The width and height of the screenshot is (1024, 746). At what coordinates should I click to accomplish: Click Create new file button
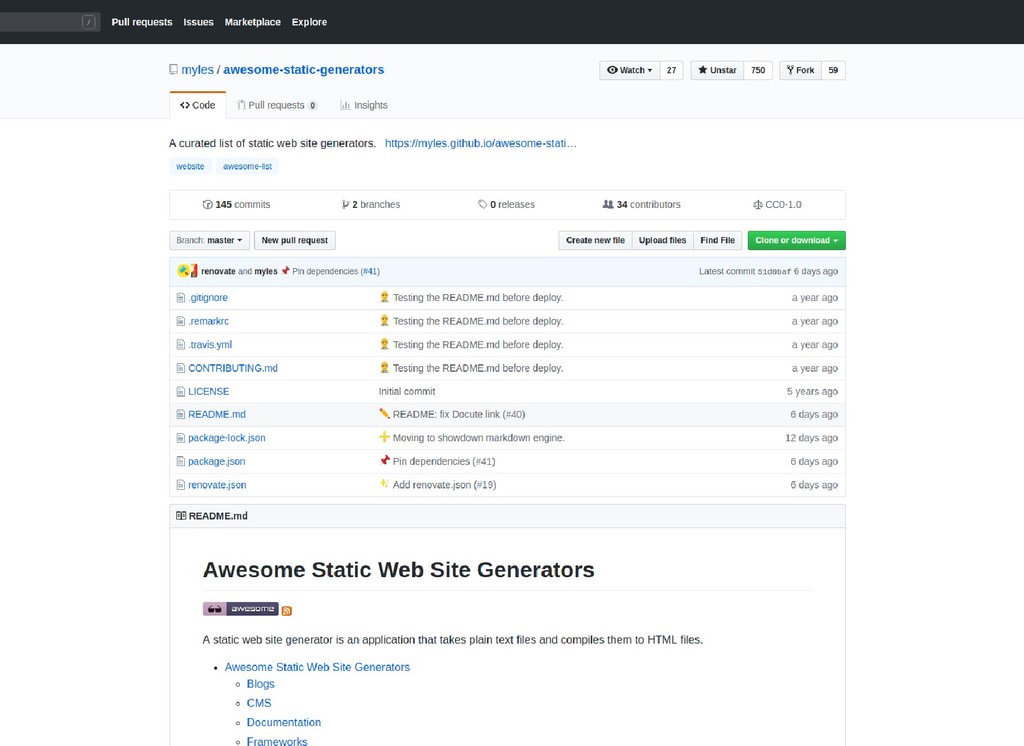click(x=595, y=240)
